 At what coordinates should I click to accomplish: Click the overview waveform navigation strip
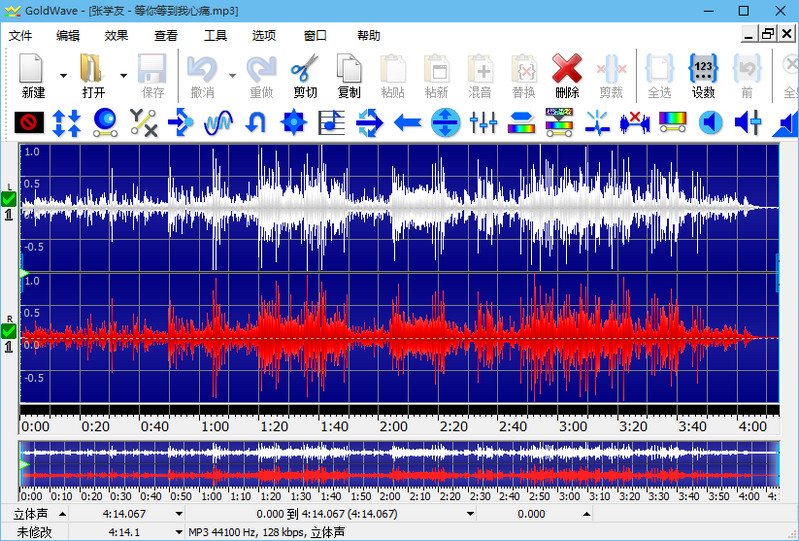(398, 464)
